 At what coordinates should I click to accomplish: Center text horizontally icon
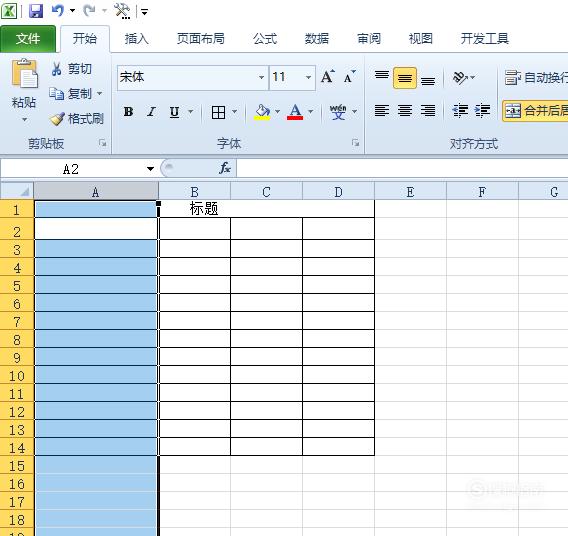coord(405,110)
